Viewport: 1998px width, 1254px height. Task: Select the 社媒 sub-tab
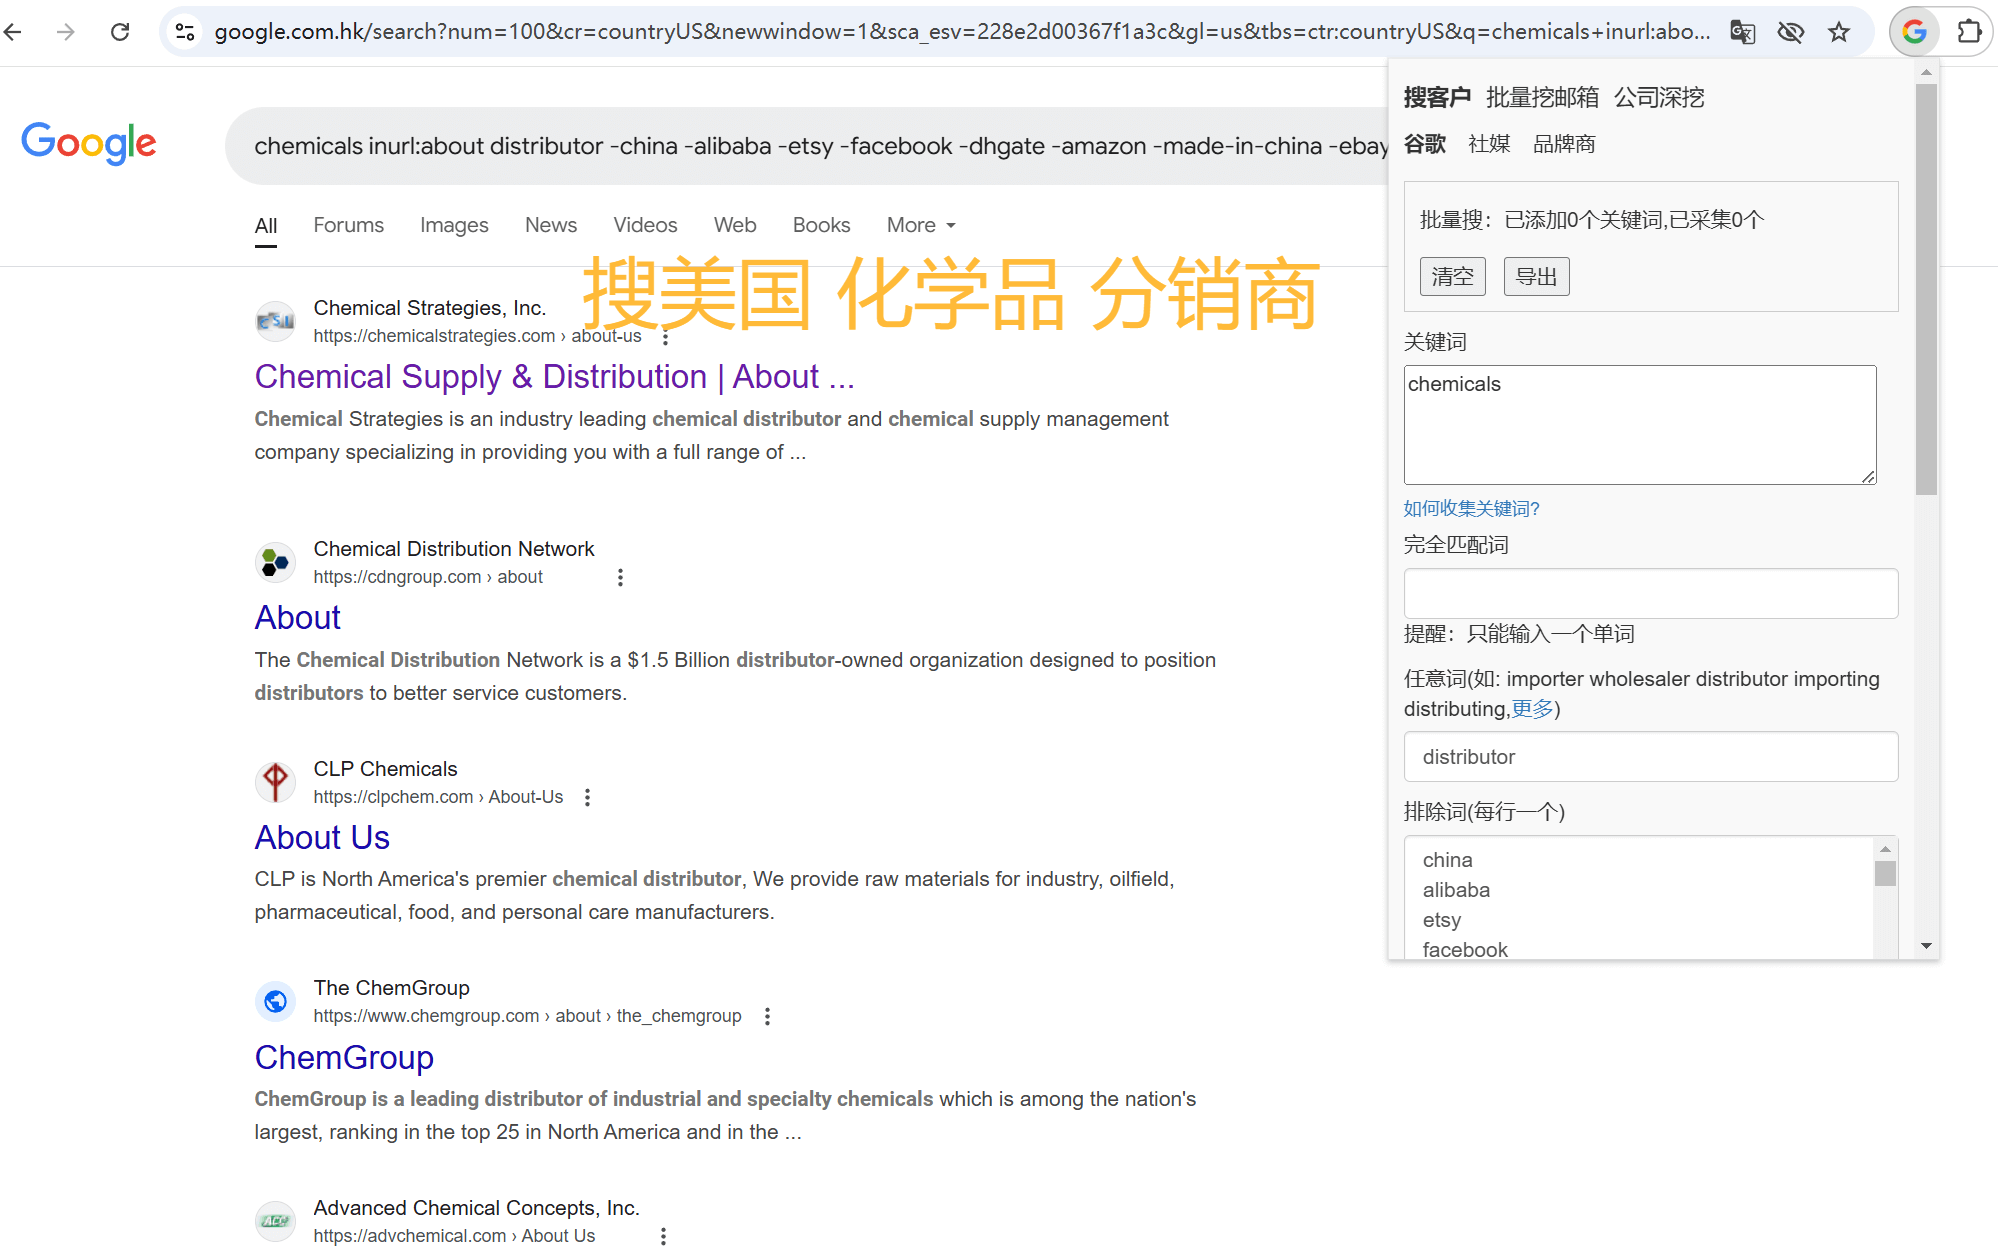pyautogui.click(x=1489, y=144)
